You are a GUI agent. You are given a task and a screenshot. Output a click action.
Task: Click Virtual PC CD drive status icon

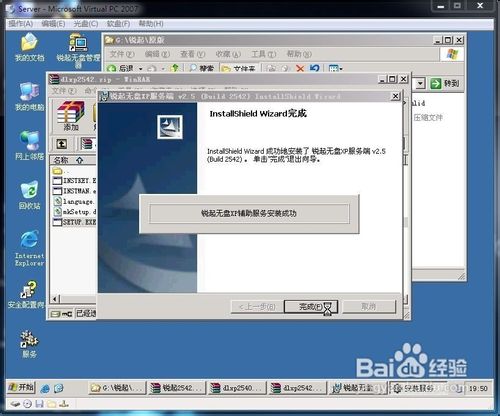tap(28, 404)
